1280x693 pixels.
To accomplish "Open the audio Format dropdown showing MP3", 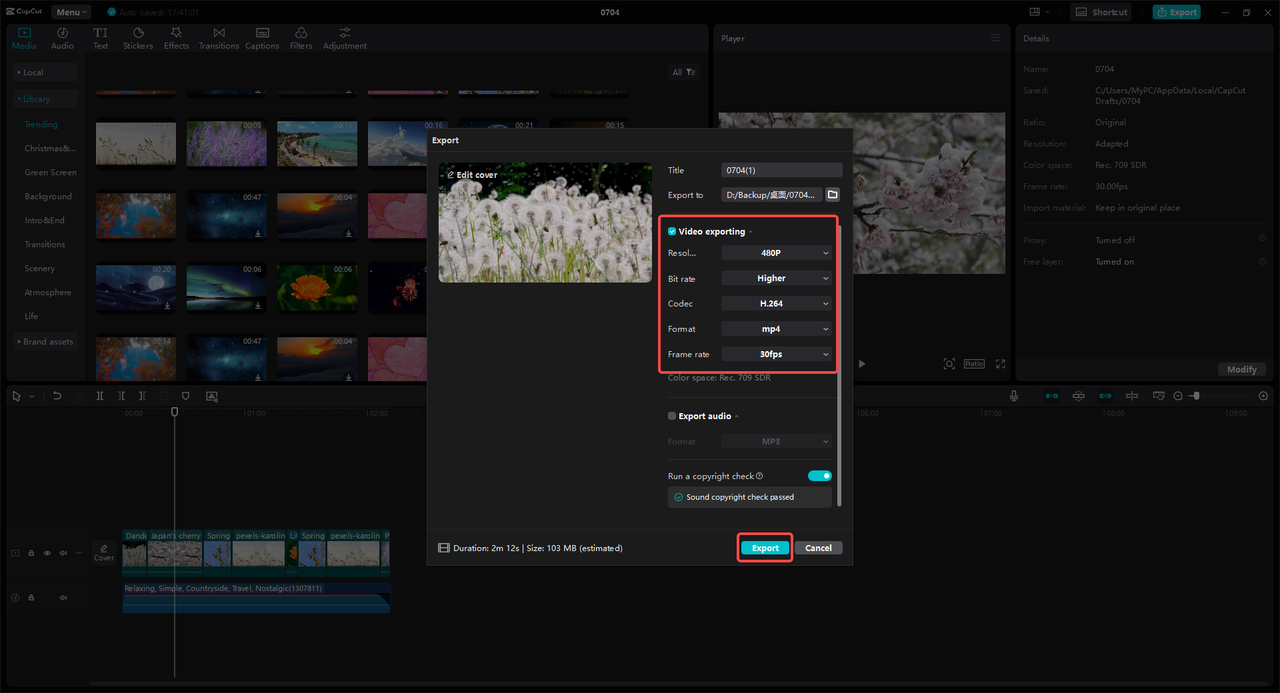I will [x=776, y=441].
